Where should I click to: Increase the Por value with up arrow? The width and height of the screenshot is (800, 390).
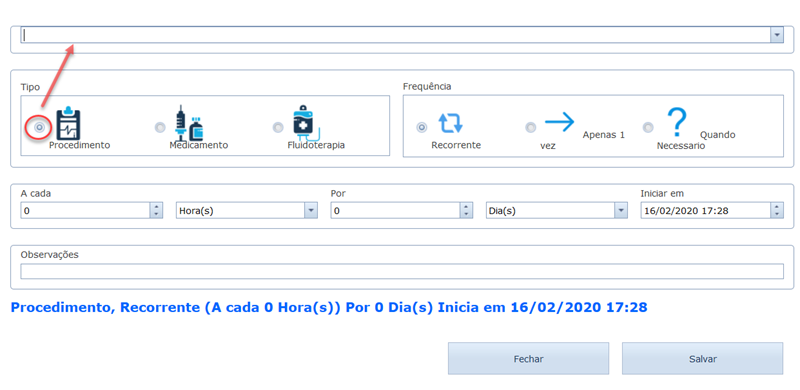466,207
